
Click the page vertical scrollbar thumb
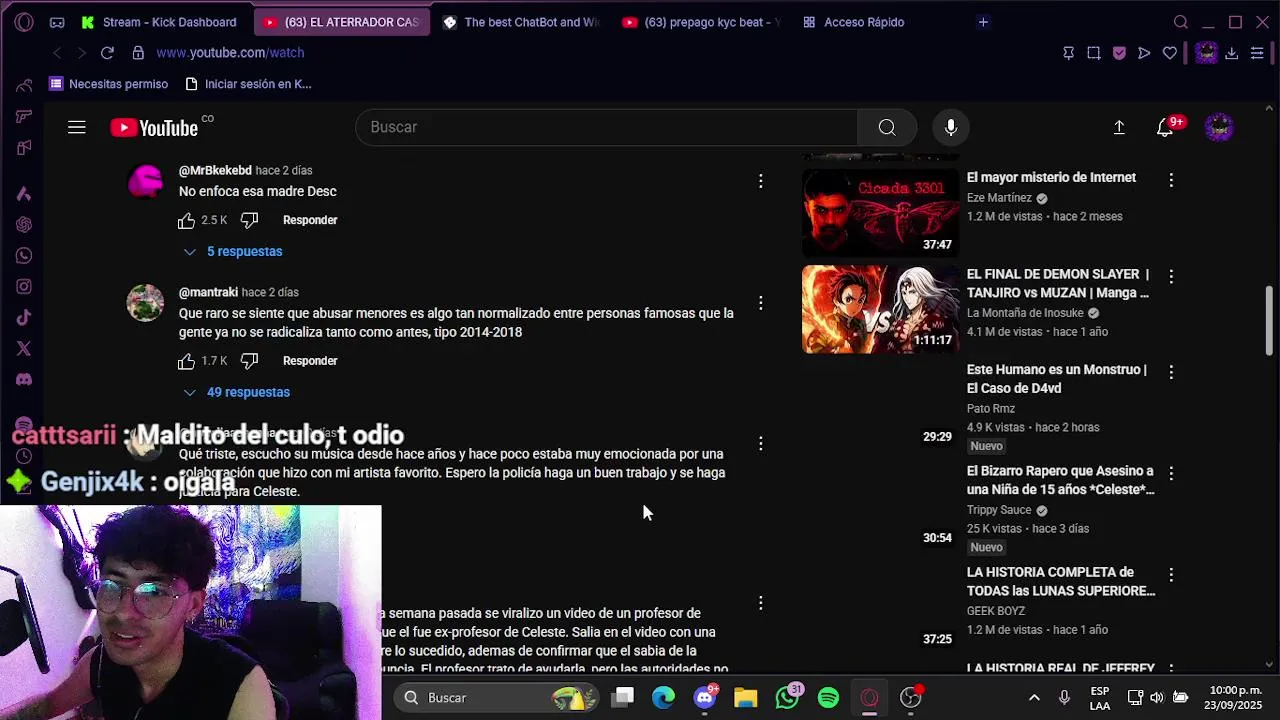tap(1270, 320)
